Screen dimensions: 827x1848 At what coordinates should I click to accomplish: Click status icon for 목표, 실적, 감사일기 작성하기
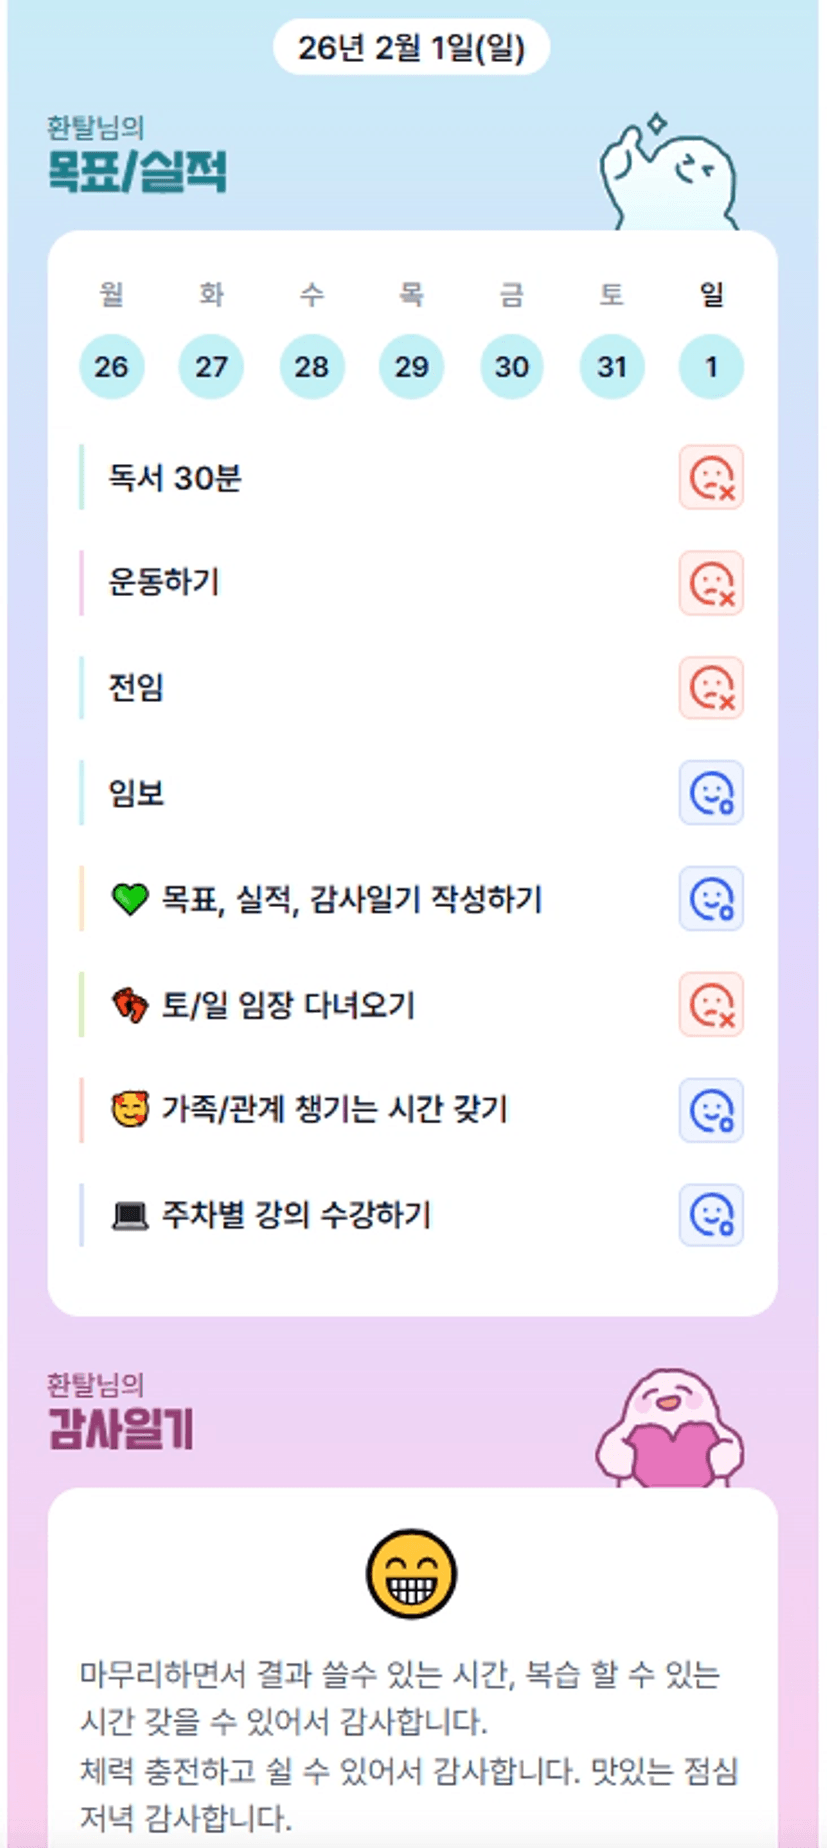click(x=710, y=899)
